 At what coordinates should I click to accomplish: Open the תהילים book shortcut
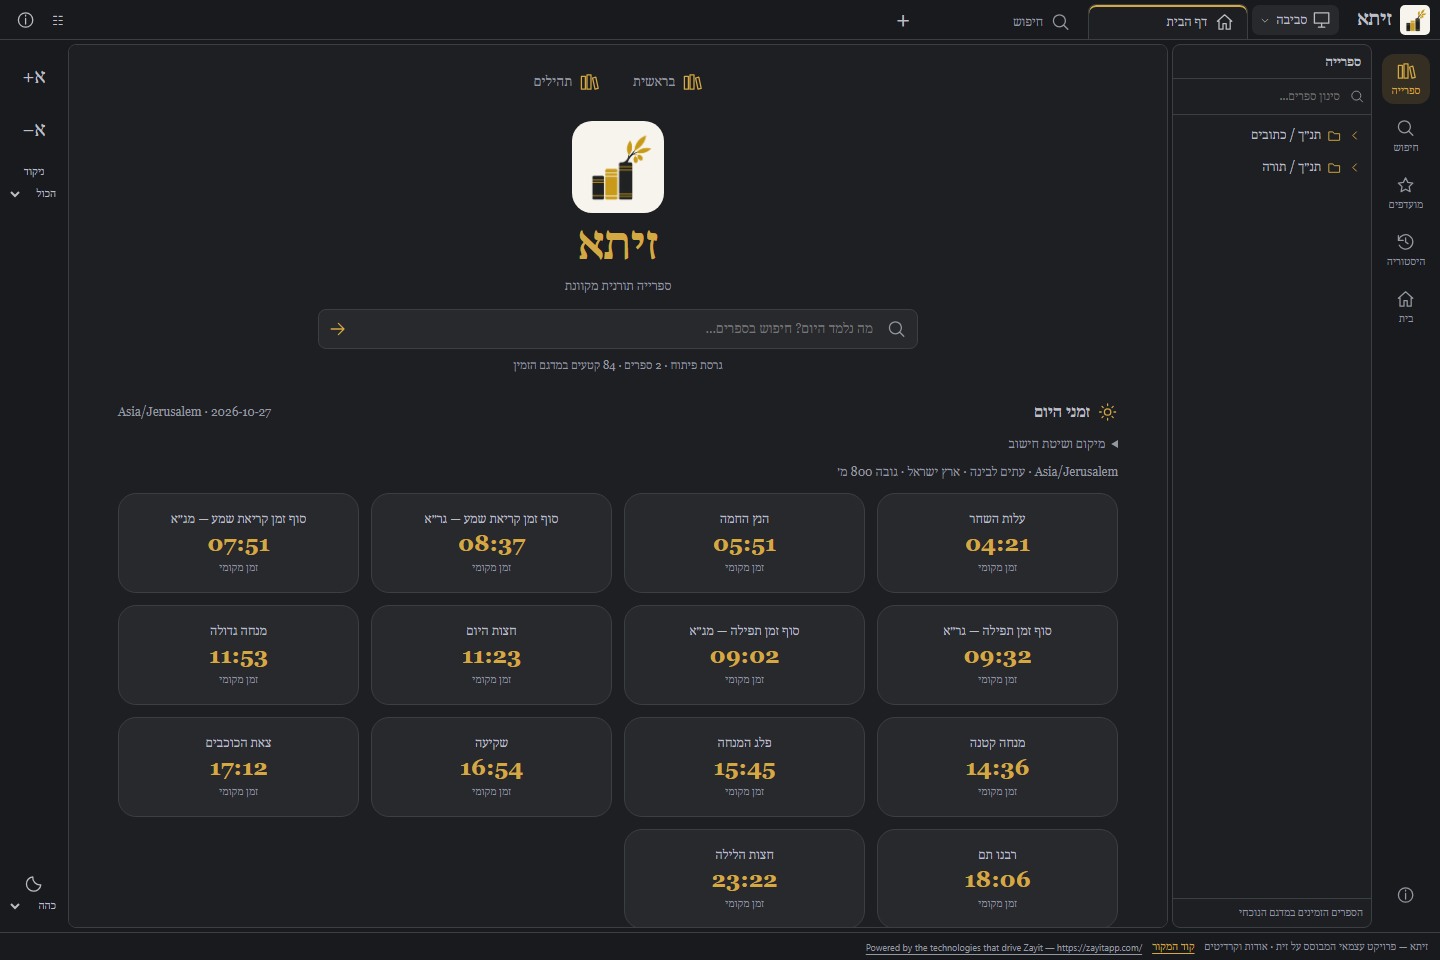click(566, 82)
